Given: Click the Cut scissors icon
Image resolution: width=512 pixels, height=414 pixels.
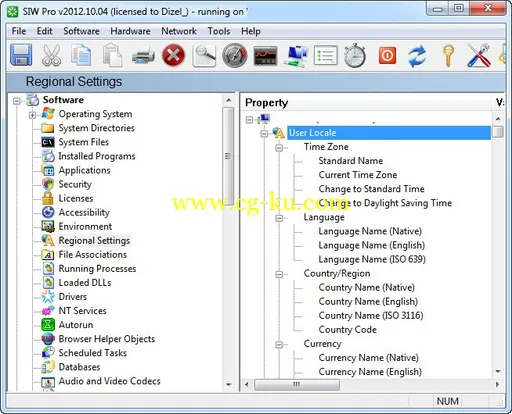Looking at the screenshot, I should pyautogui.click(x=51, y=55).
